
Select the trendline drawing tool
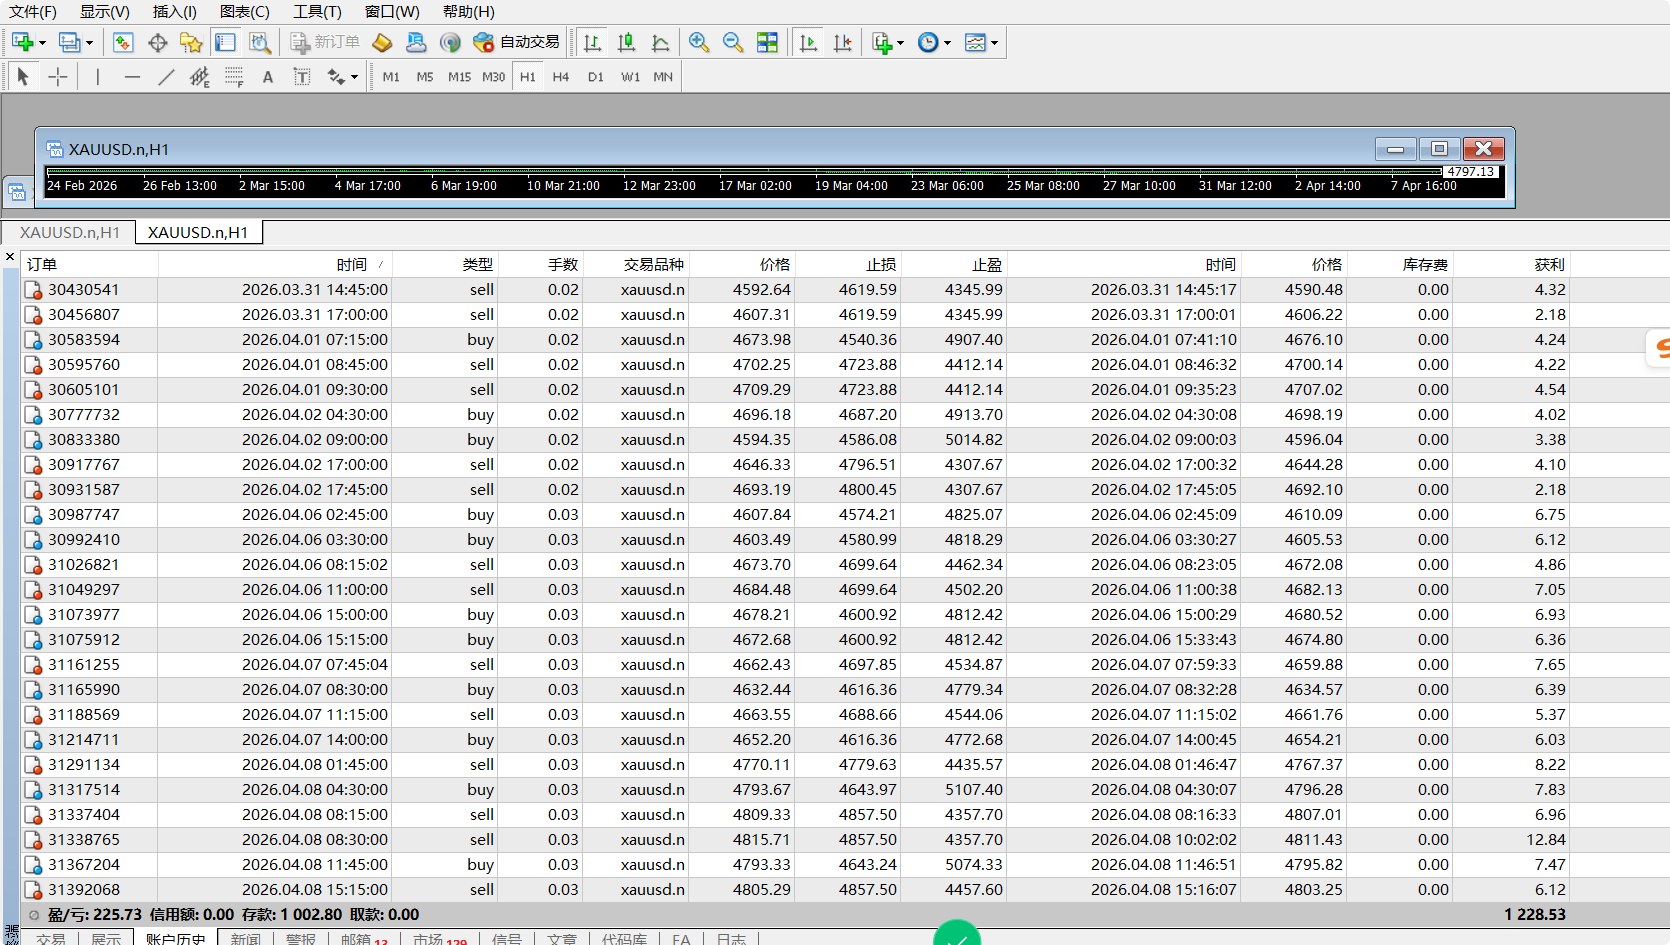166,77
